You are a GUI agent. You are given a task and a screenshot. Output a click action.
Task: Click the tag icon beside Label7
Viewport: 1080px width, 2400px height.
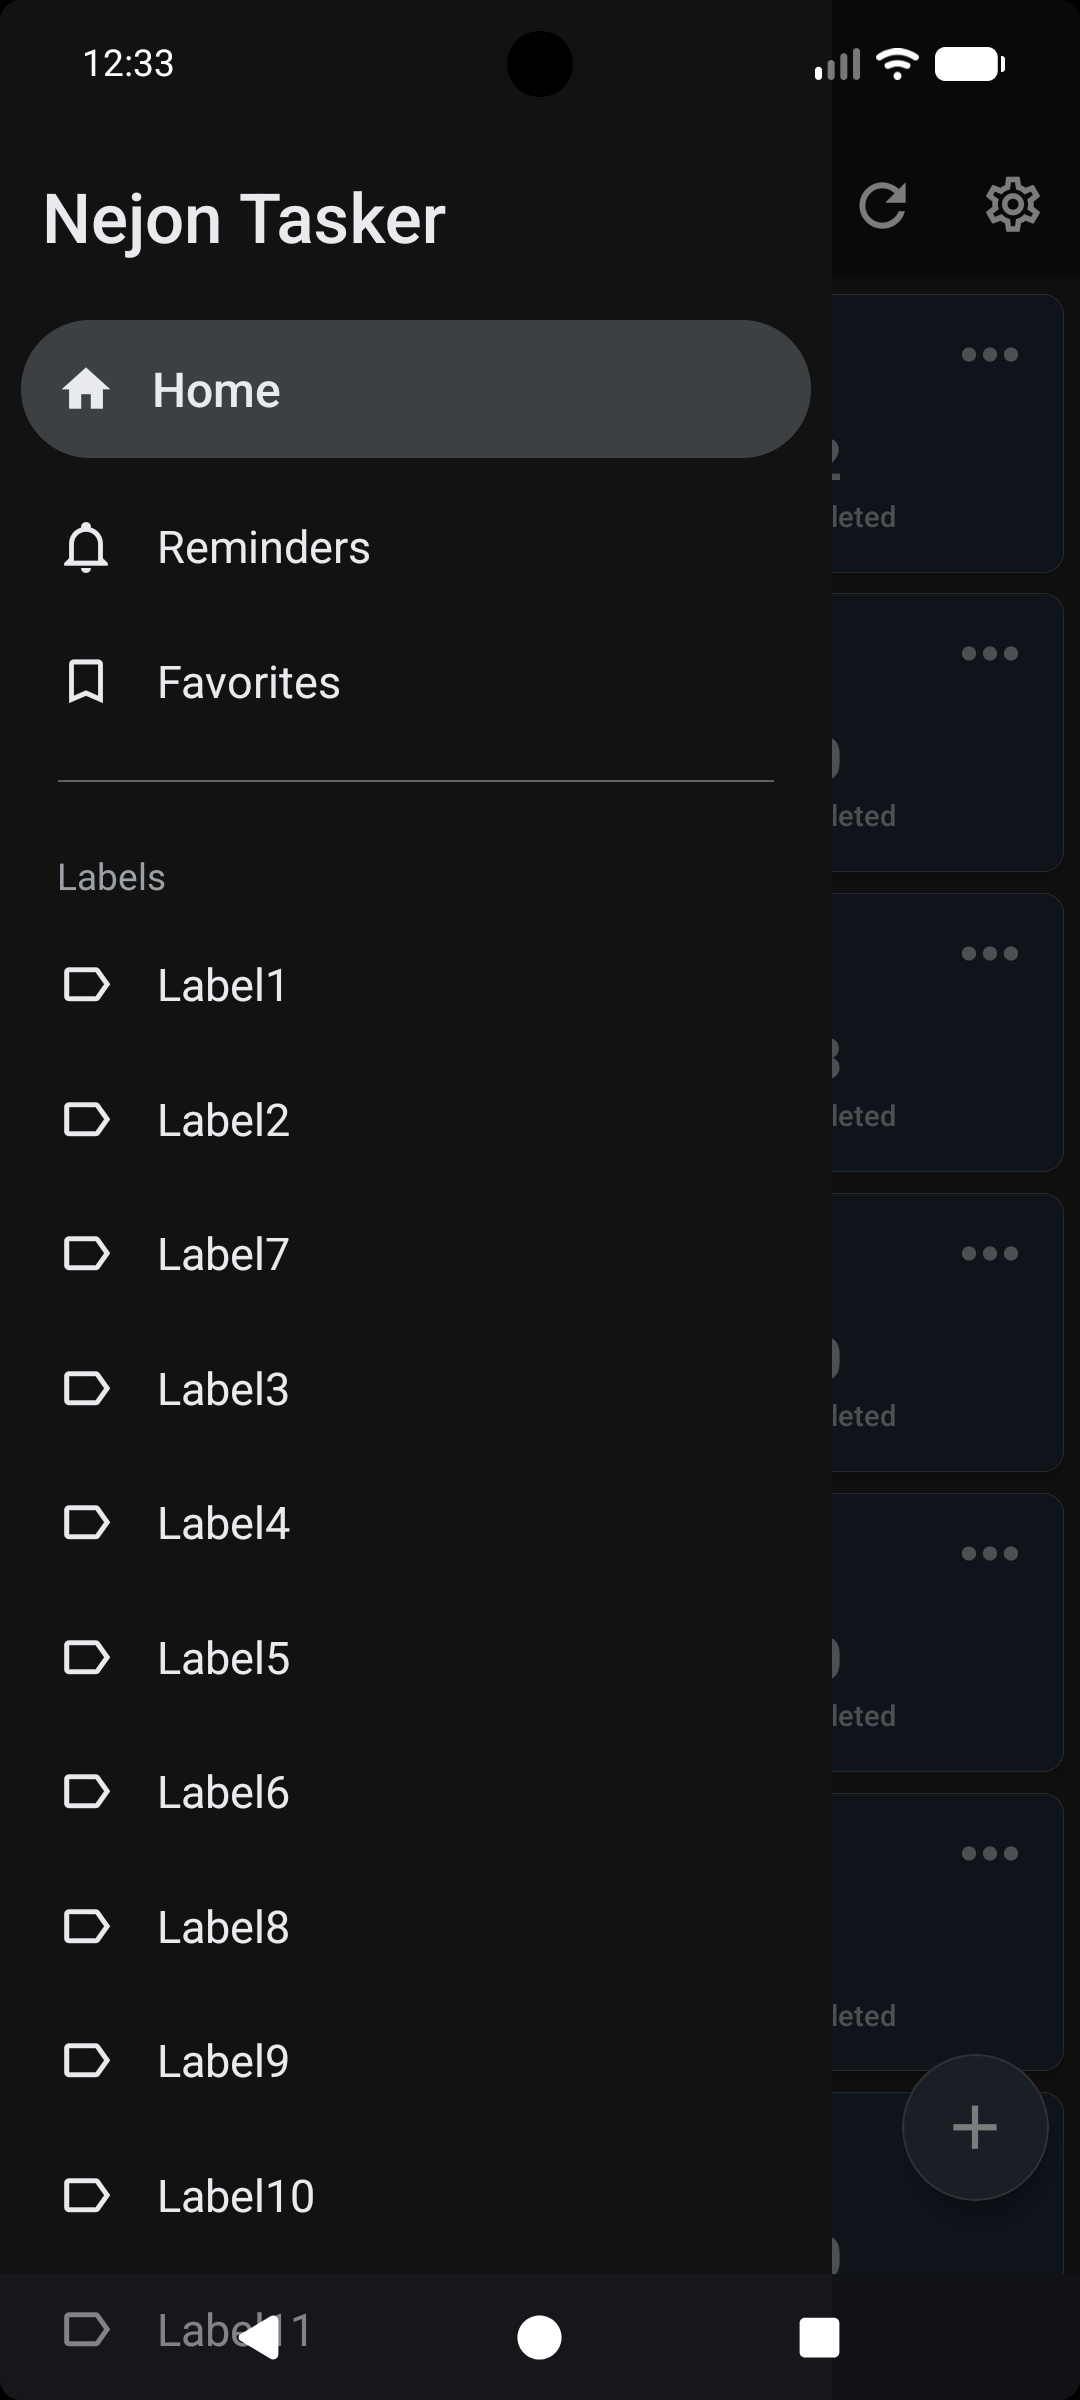pyautogui.click(x=86, y=1254)
